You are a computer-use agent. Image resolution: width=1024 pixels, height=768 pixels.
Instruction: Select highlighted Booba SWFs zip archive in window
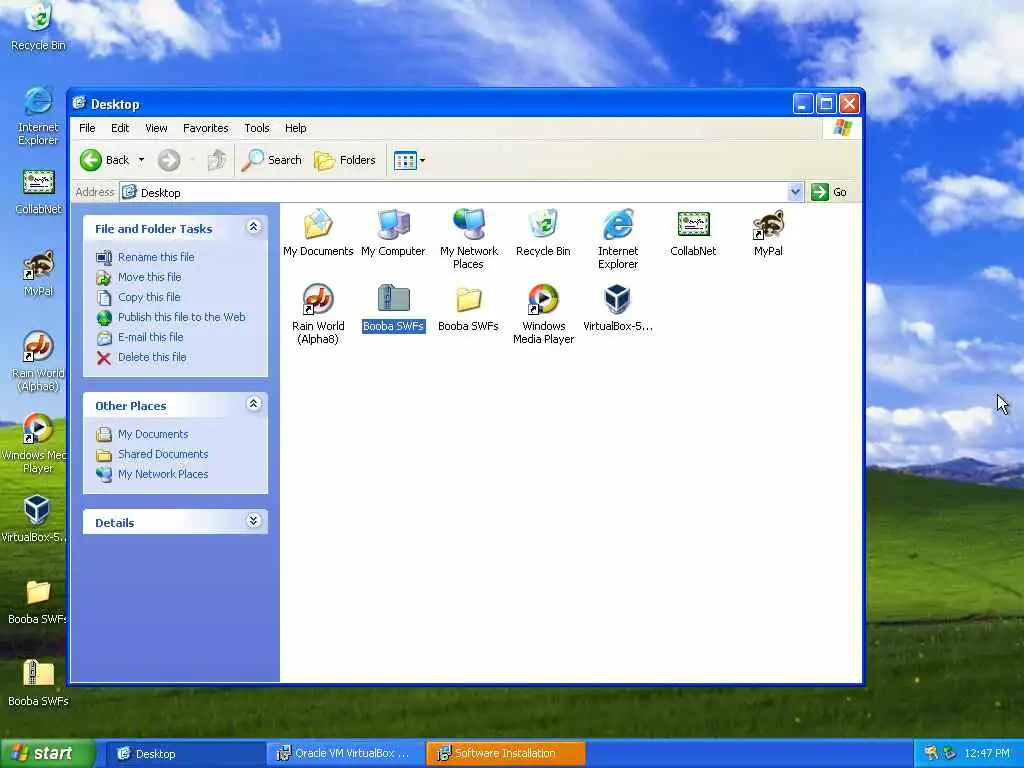coord(393,299)
